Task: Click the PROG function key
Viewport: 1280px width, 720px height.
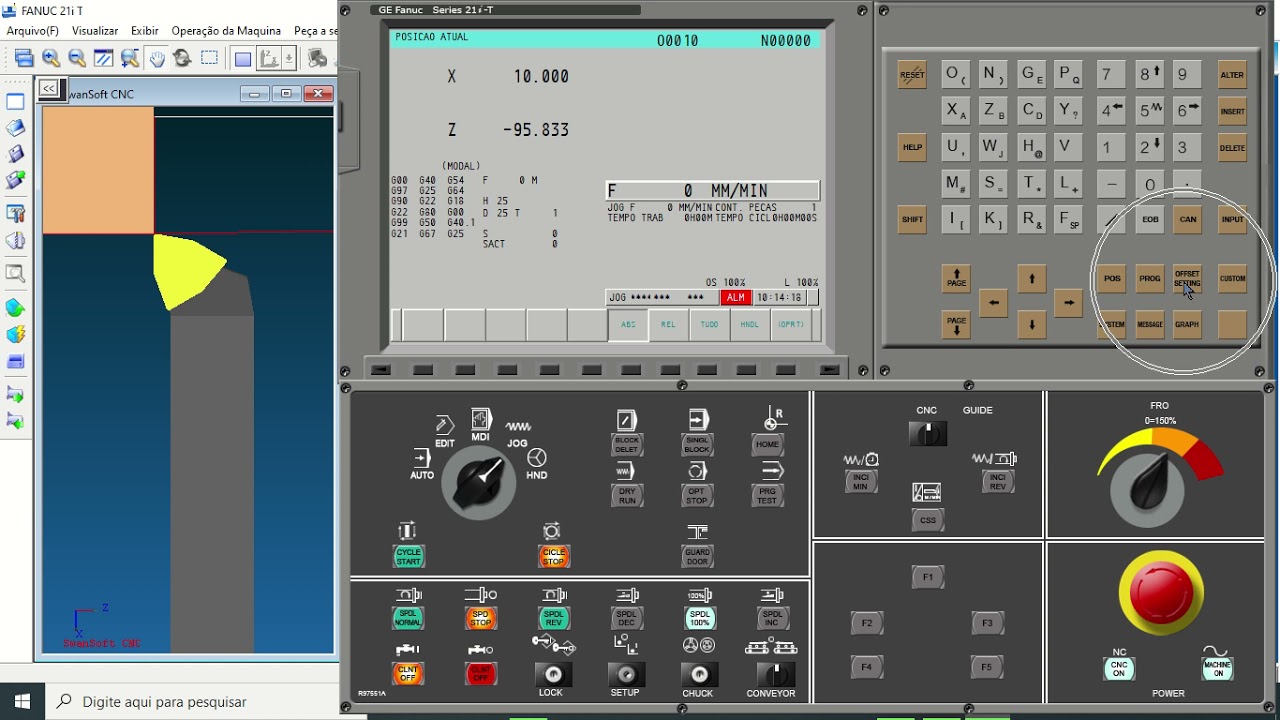Action: pos(1150,279)
